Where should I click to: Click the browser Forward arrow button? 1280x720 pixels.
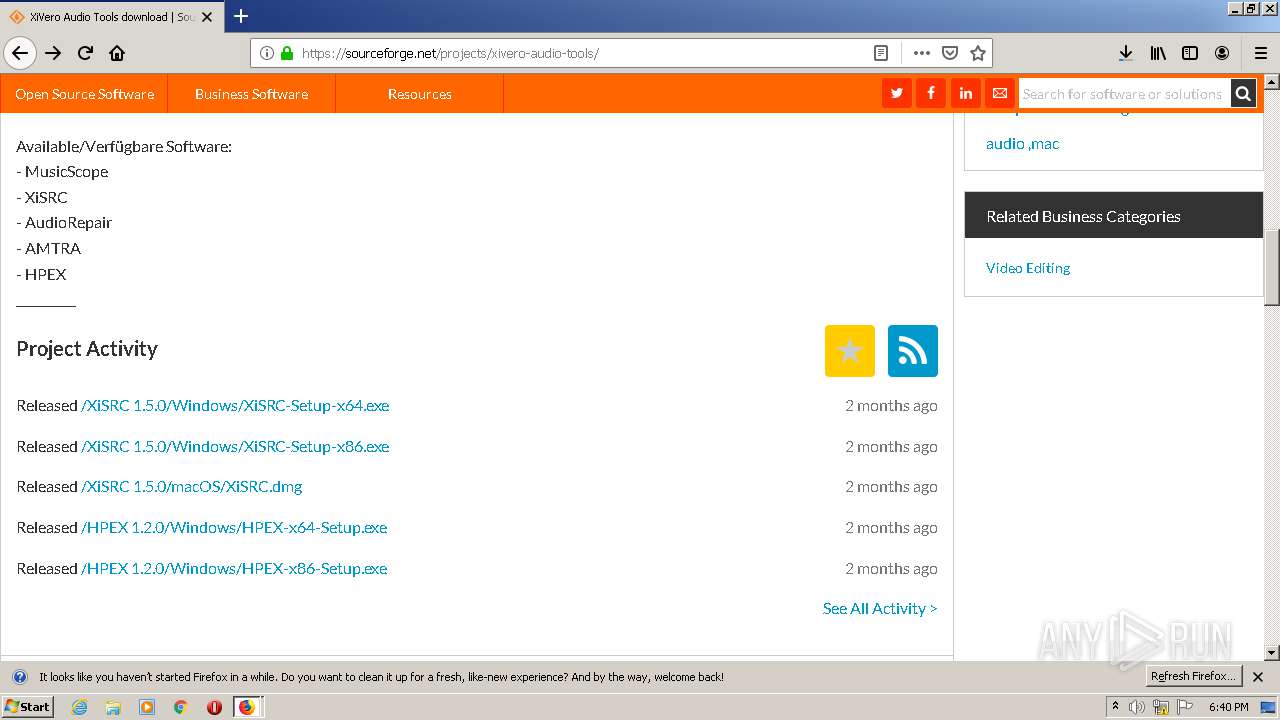coord(53,53)
